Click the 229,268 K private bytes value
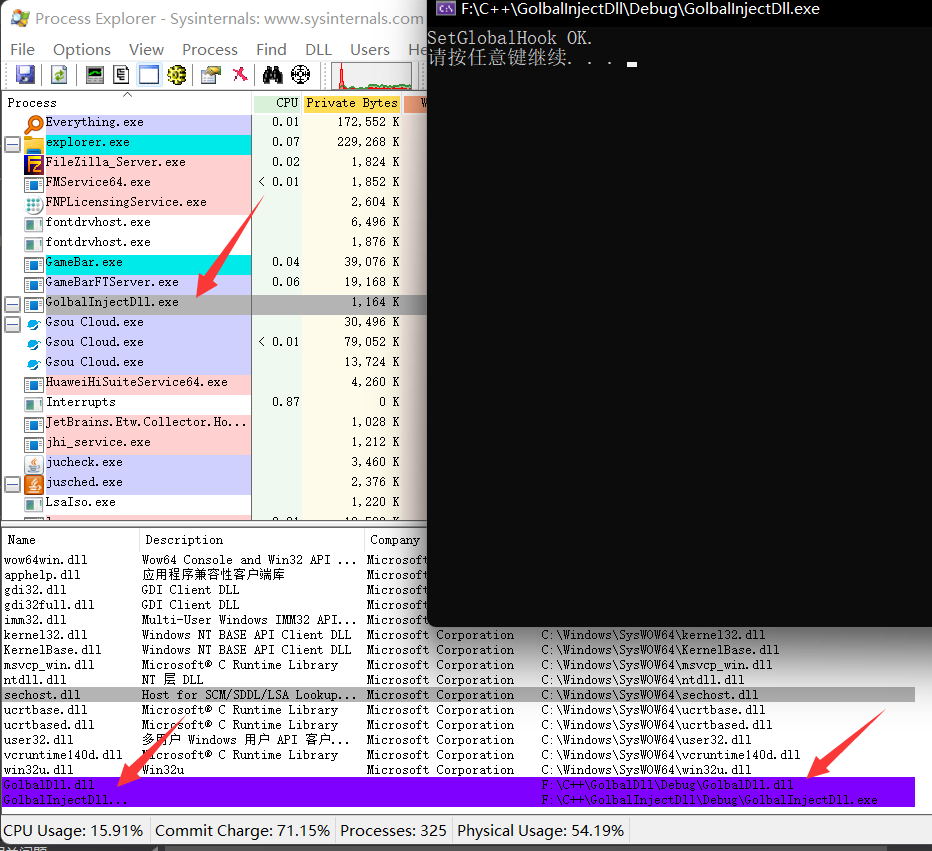Viewport: 932px width, 851px height. tap(369, 142)
